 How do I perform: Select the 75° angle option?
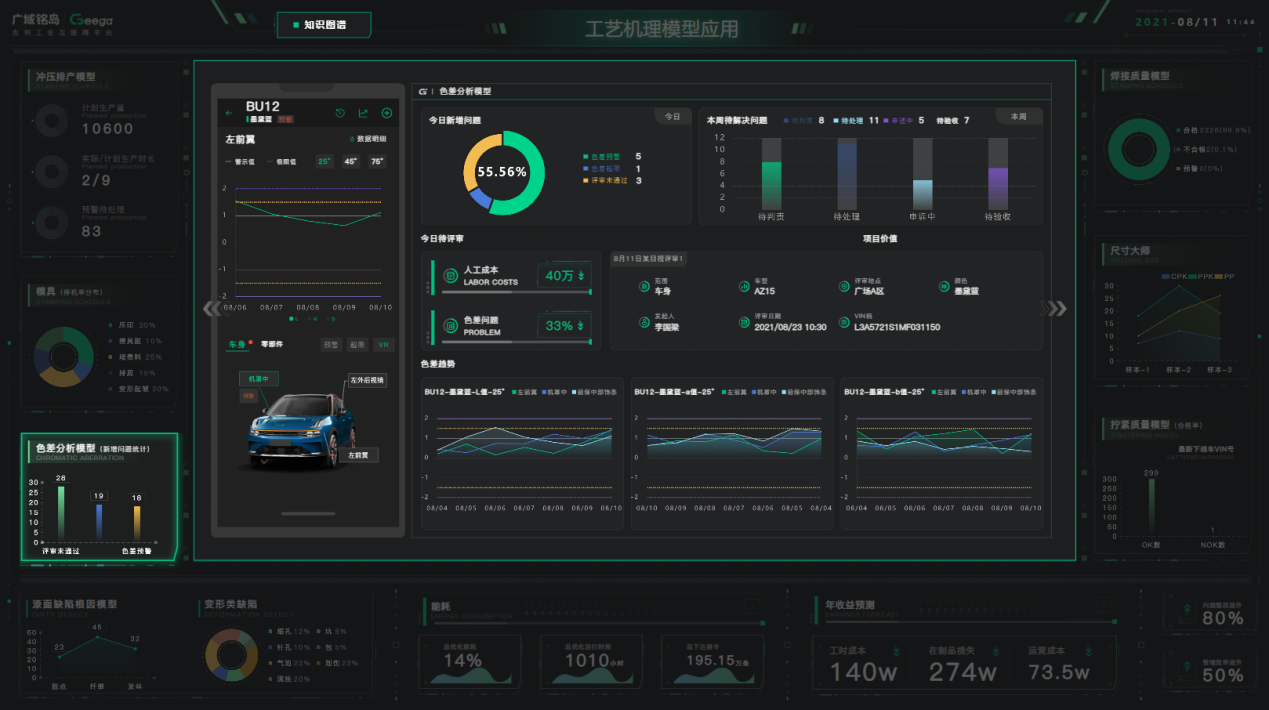pyautogui.click(x=377, y=161)
